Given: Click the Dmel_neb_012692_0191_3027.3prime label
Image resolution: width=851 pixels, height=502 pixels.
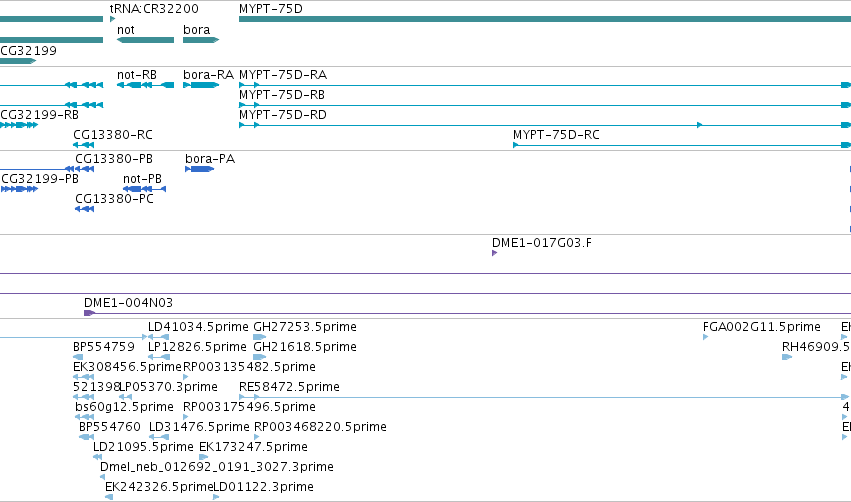Looking at the screenshot, I should 217,467.
